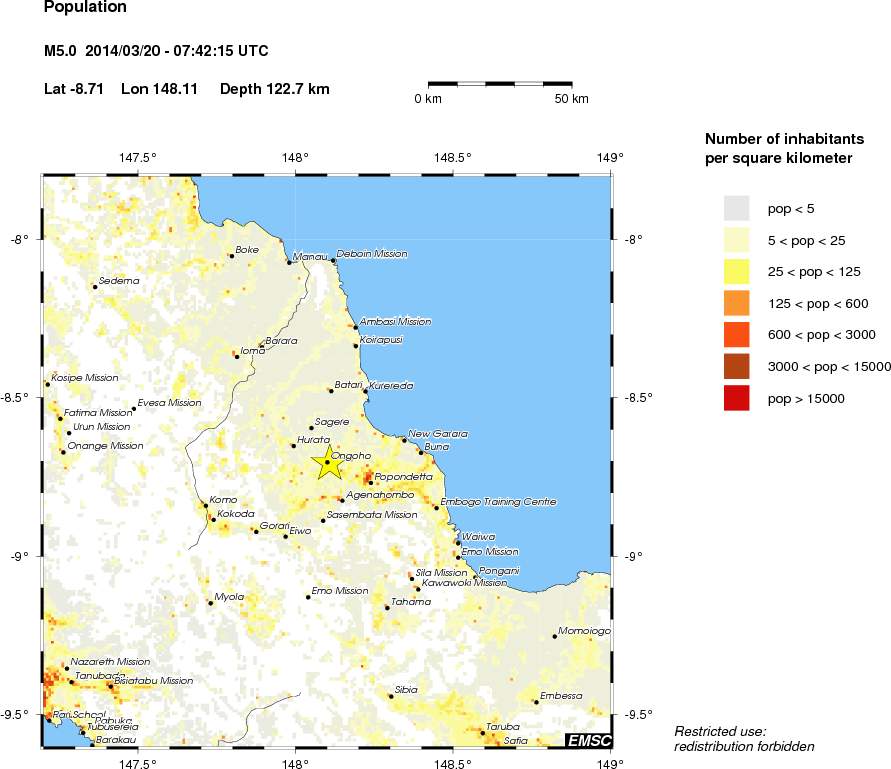Click the Sasembata Mission label
The height and width of the screenshot is (769, 891).
click(373, 515)
